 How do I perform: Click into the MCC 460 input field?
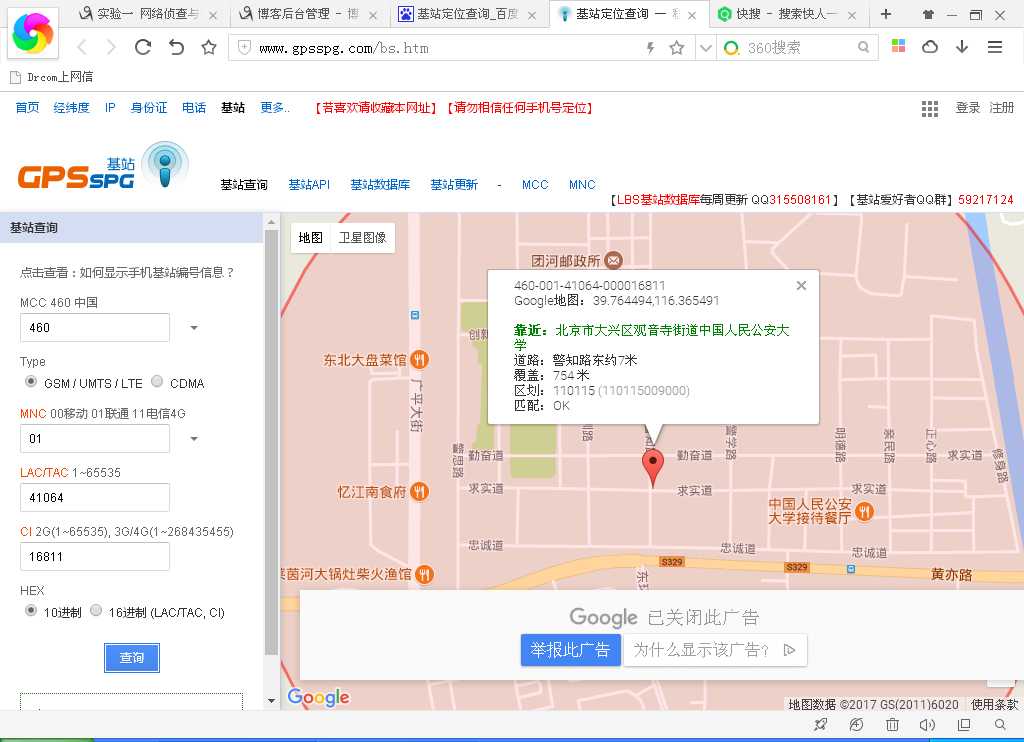95,328
